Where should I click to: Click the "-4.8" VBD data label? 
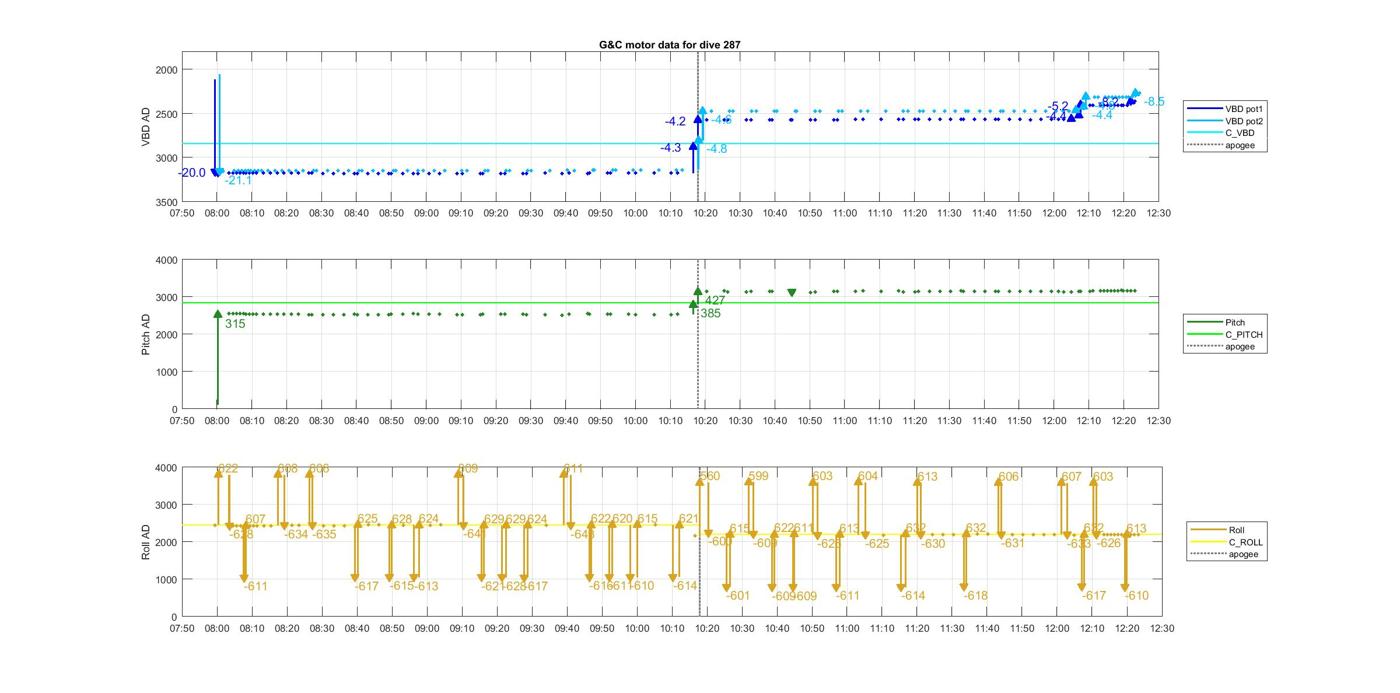[716, 149]
